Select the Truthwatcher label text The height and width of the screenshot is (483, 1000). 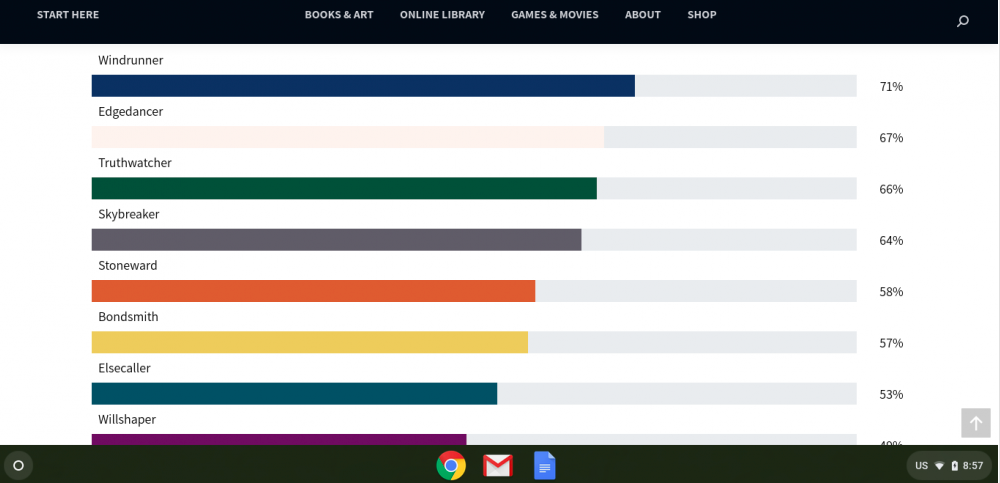pos(135,163)
